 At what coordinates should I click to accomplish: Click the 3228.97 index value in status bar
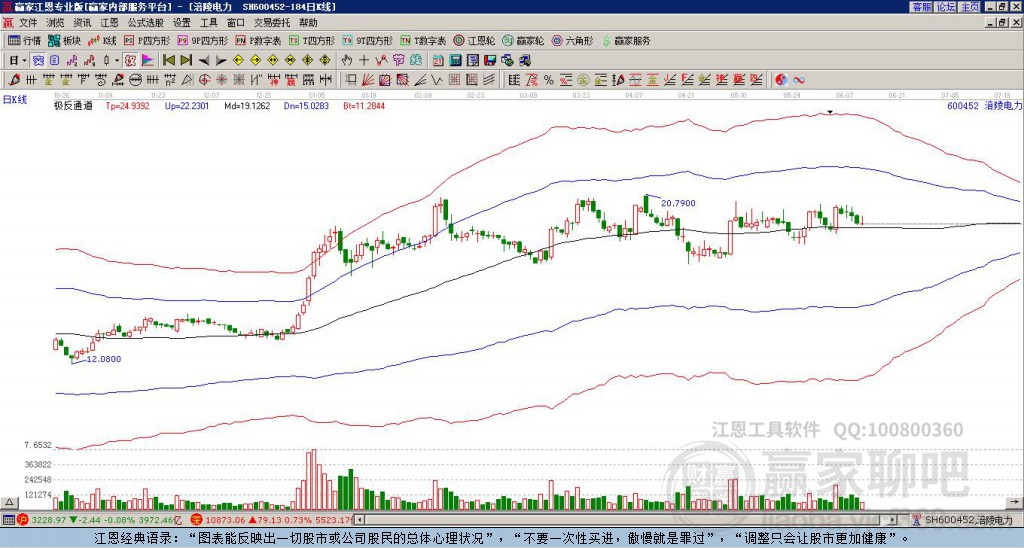(x=49, y=520)
